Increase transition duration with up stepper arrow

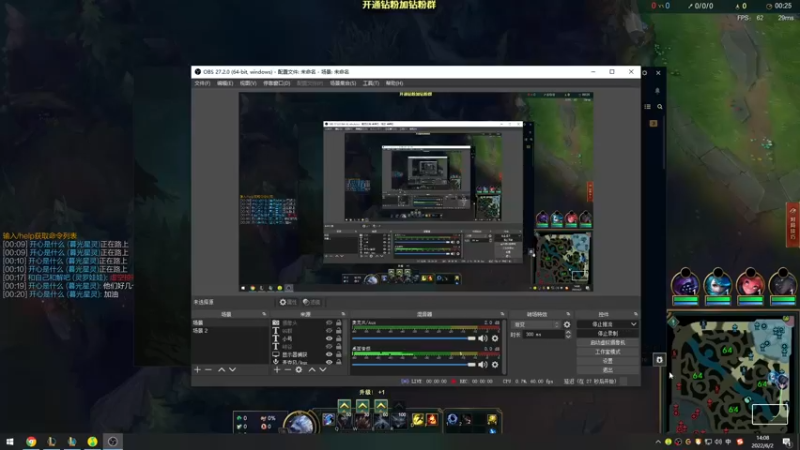click(x=568, y=332)
